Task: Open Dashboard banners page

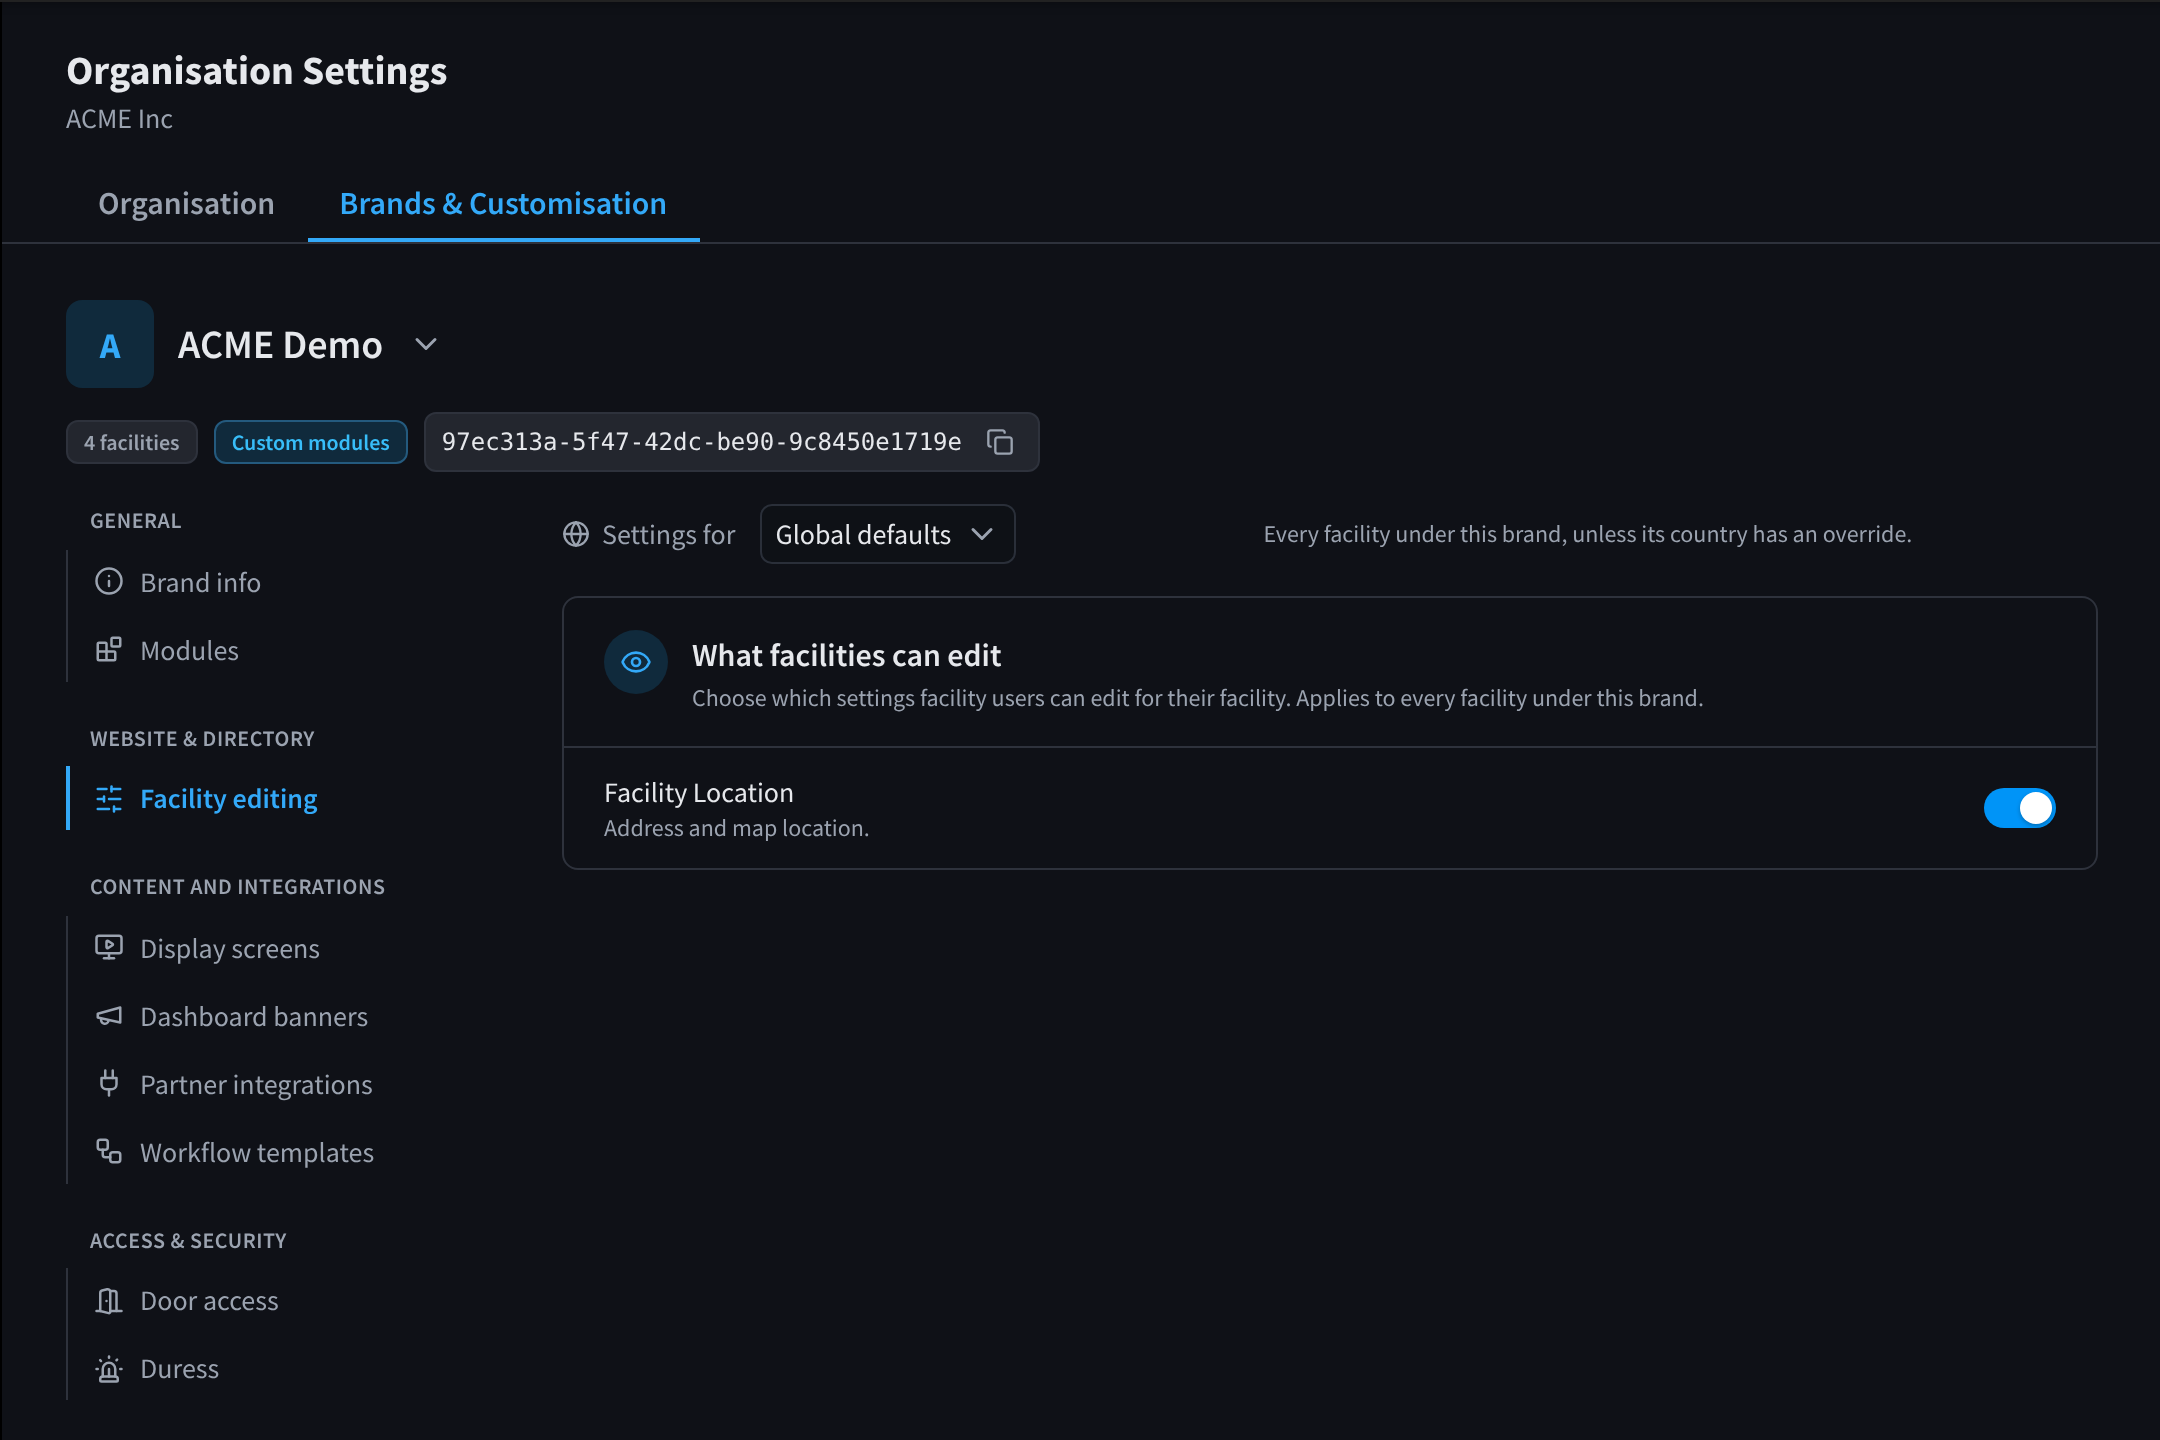Action: coord(254,1016)
